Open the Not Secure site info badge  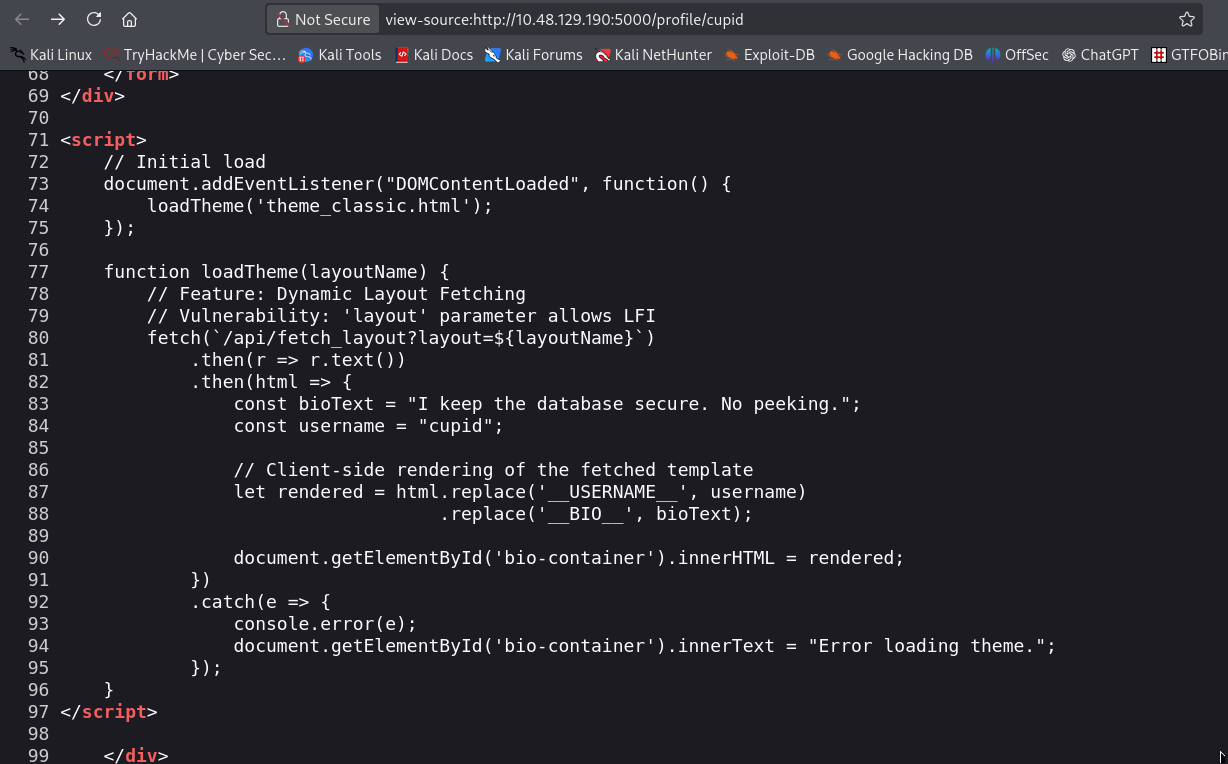pos(323,19)
